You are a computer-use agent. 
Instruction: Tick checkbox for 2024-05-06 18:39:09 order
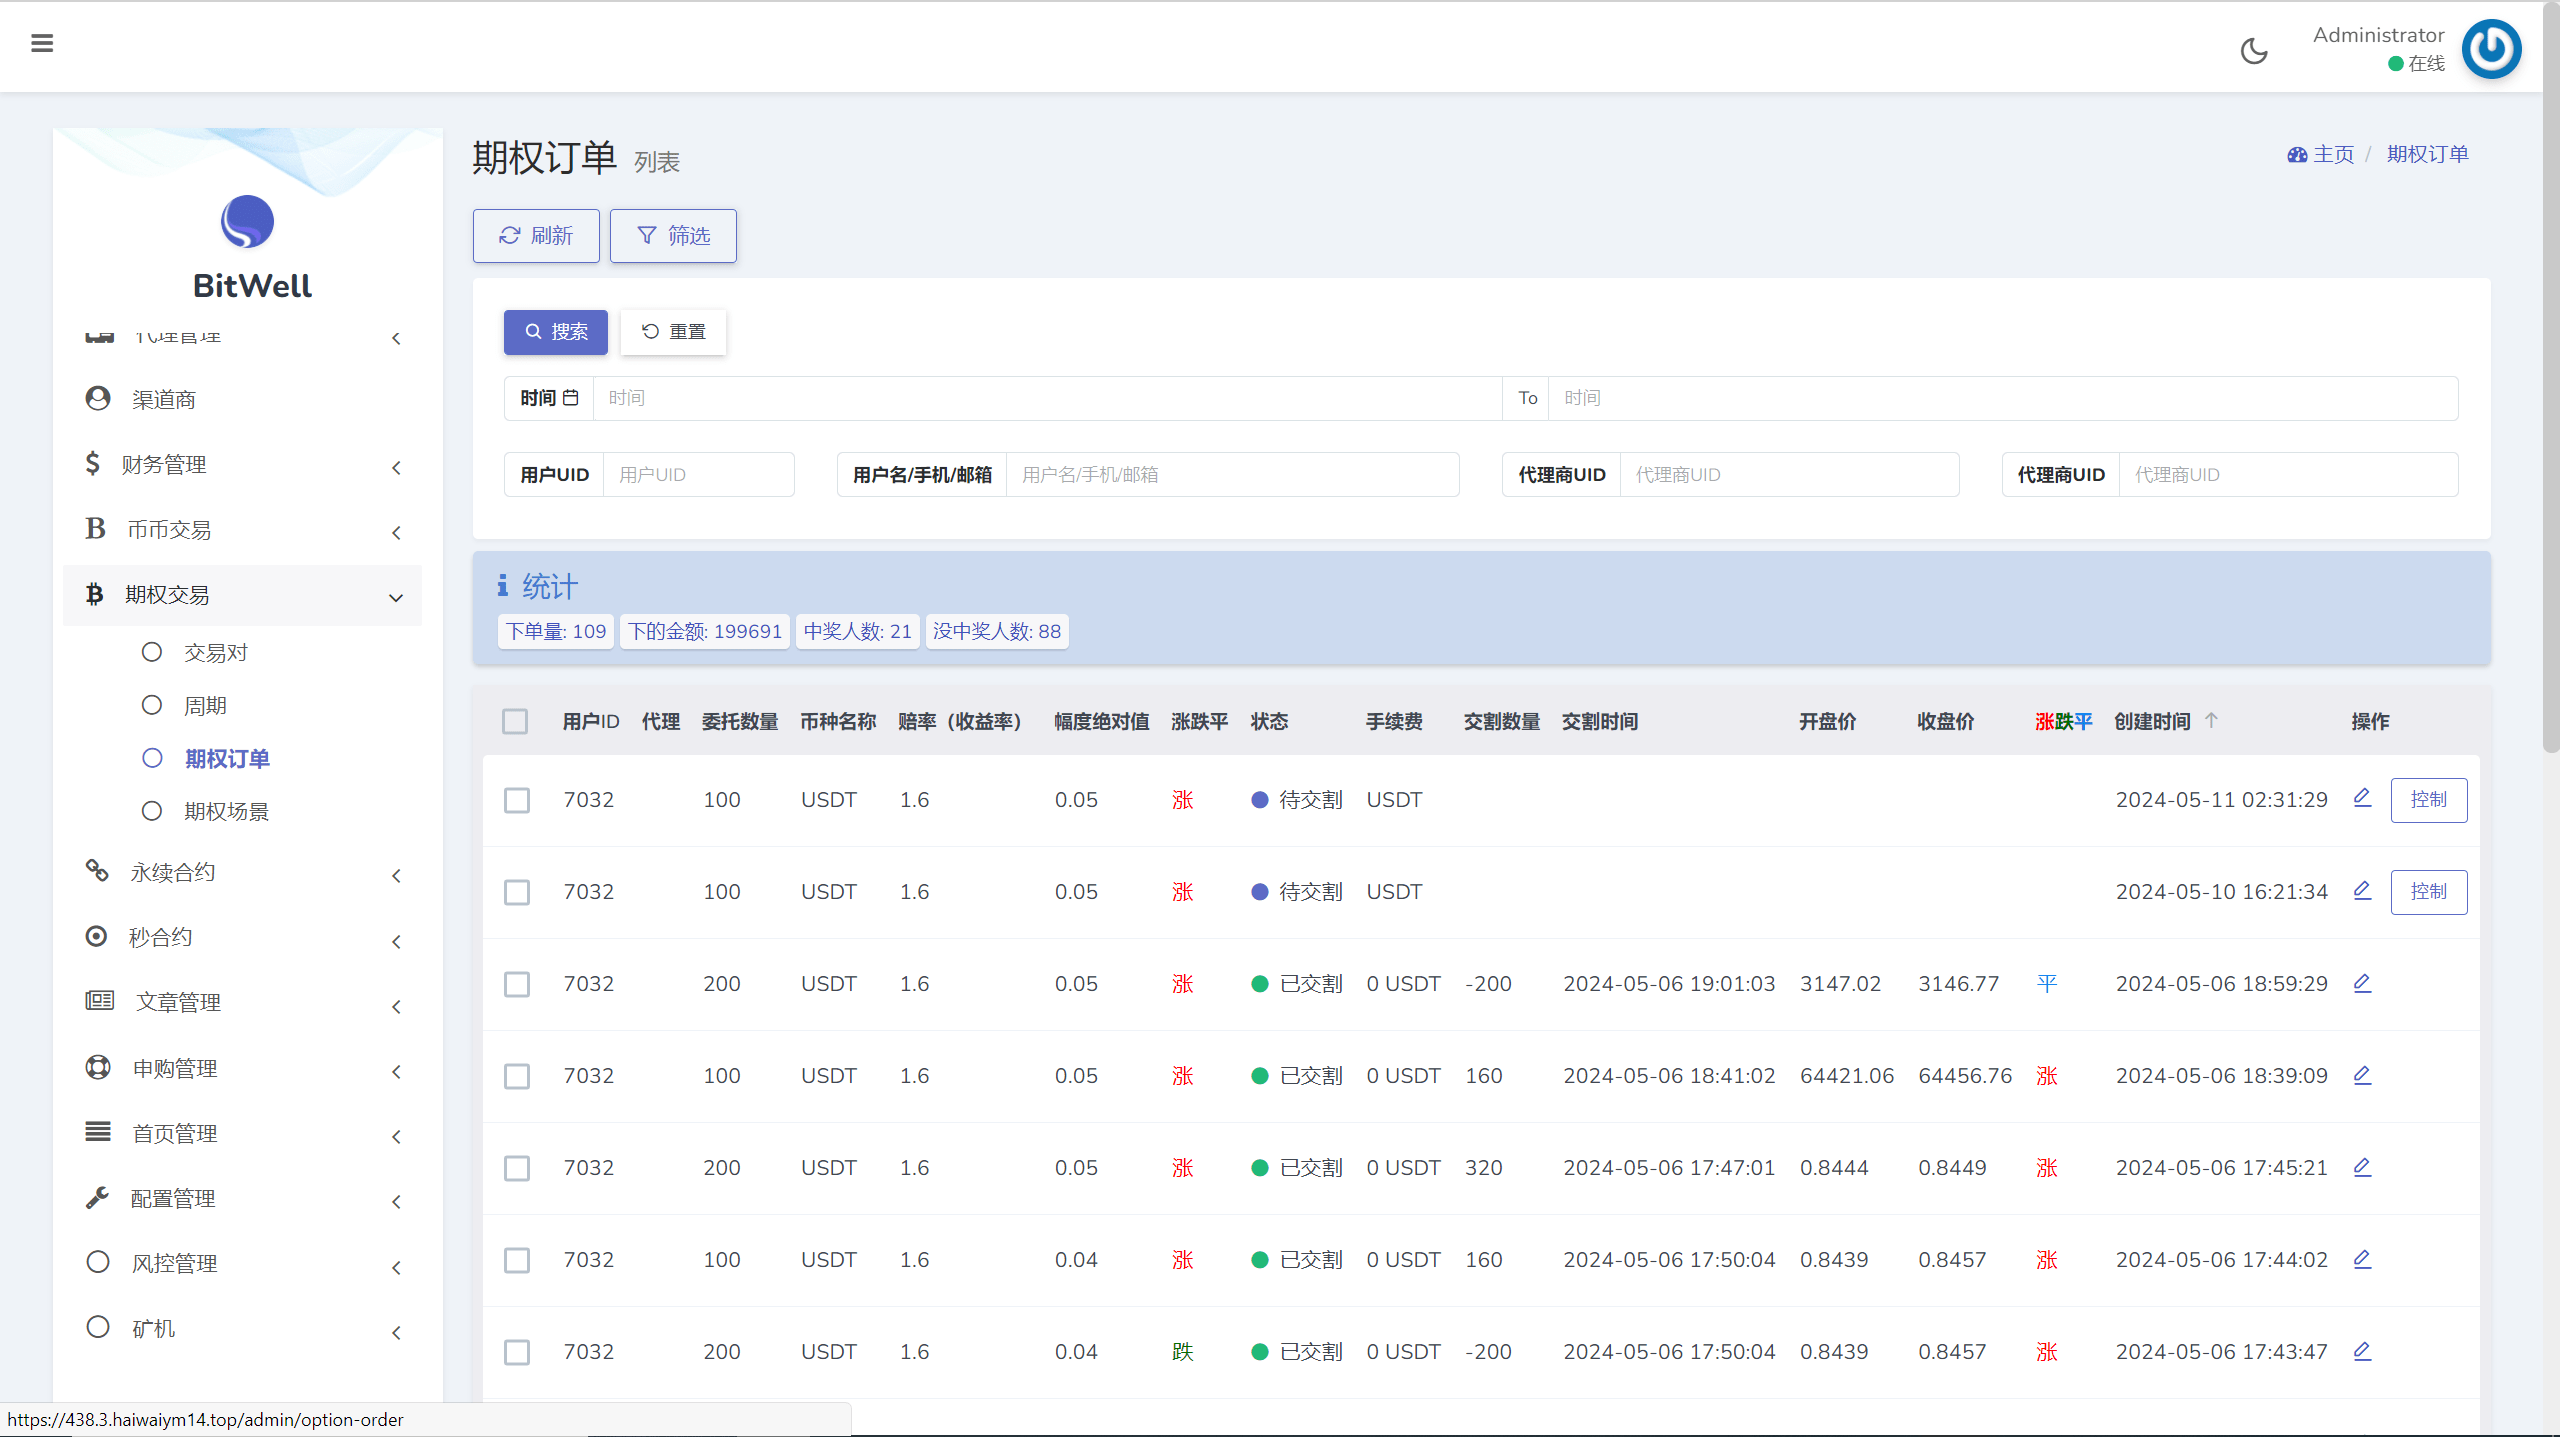[517, 1076]
